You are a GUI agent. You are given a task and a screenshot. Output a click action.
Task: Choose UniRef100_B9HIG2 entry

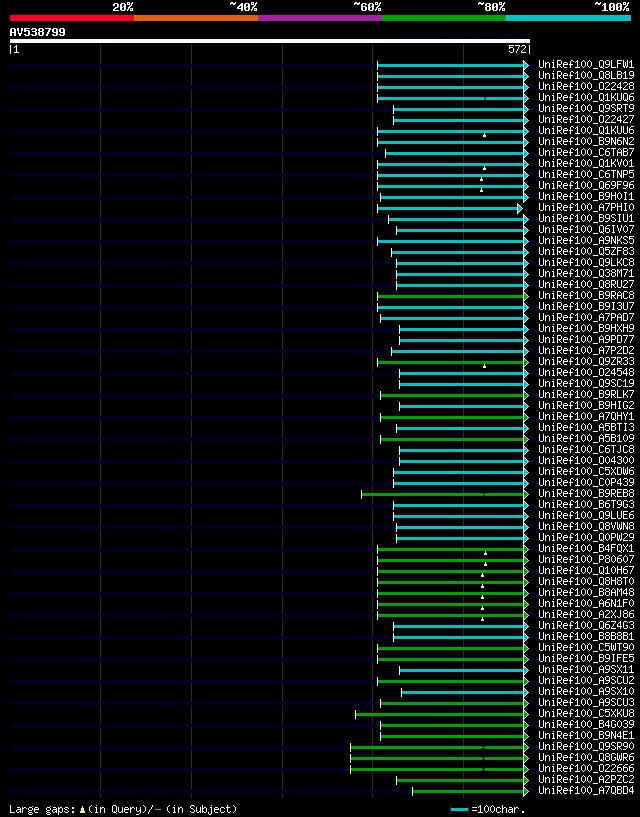tap(586, 405)
